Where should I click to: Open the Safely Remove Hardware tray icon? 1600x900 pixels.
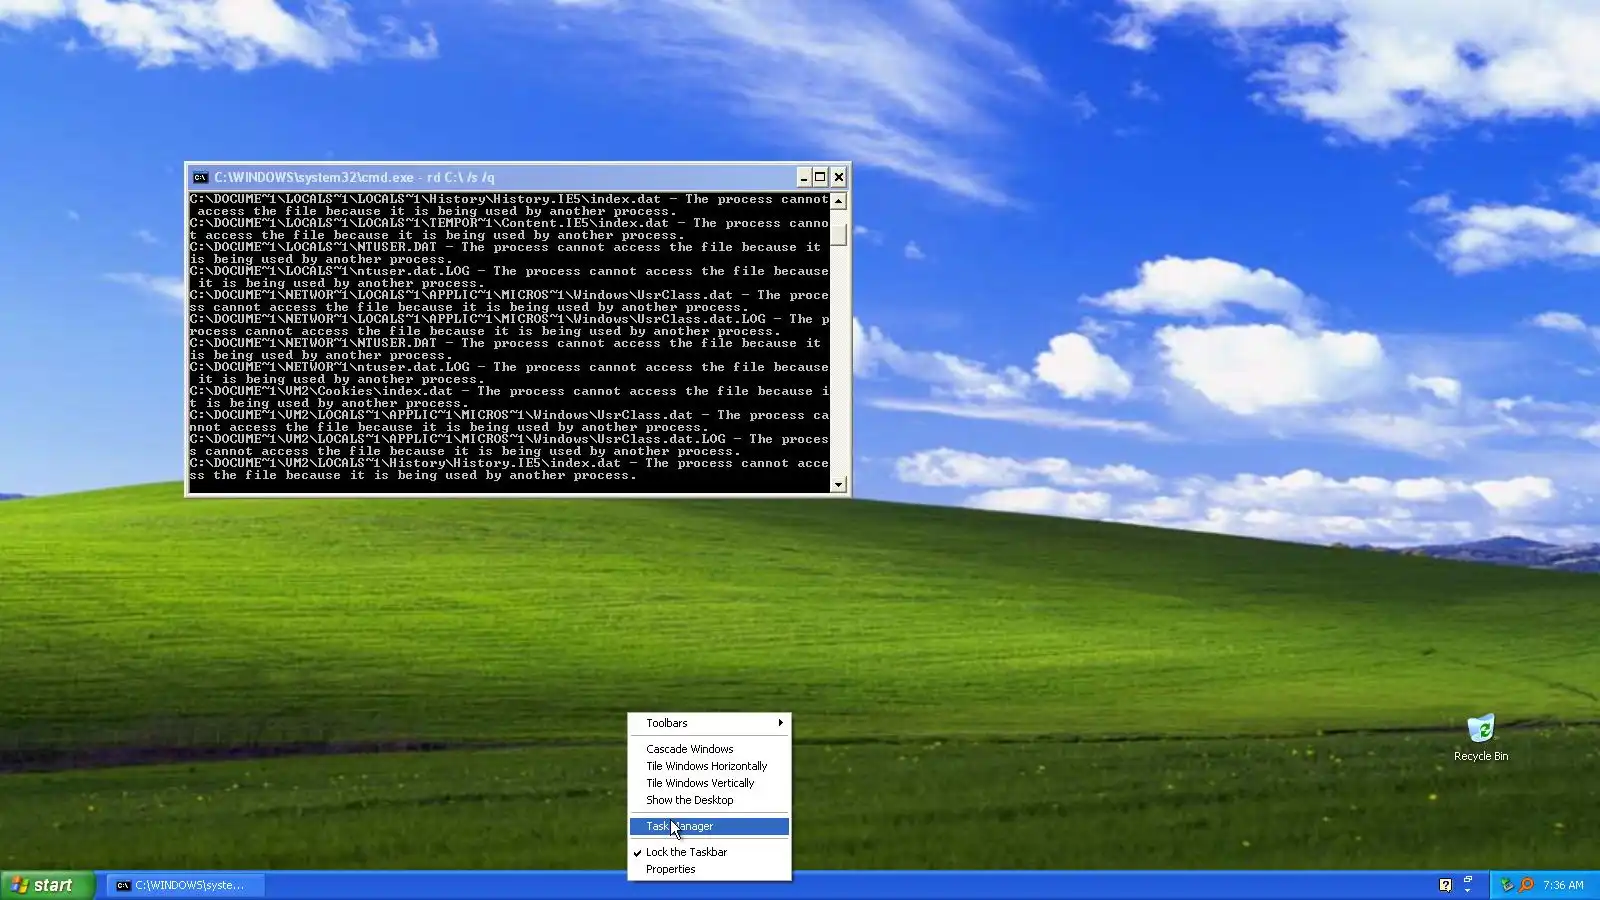tap(1507, 885)
